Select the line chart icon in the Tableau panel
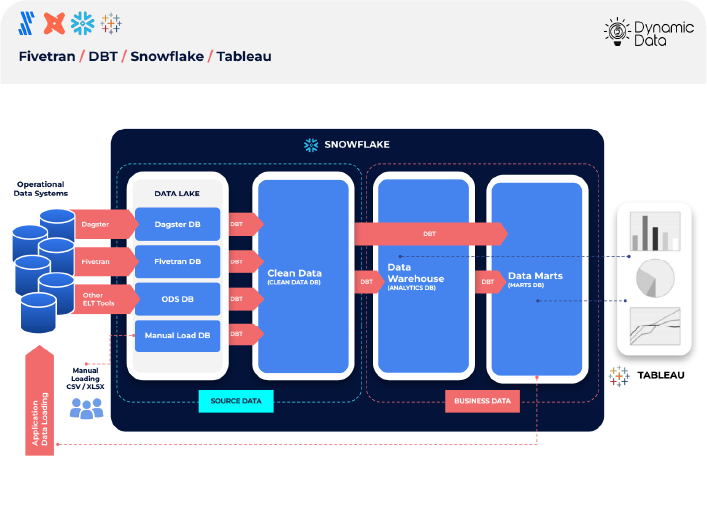This screenshot has width=707, height=523. tap(654, 324)
